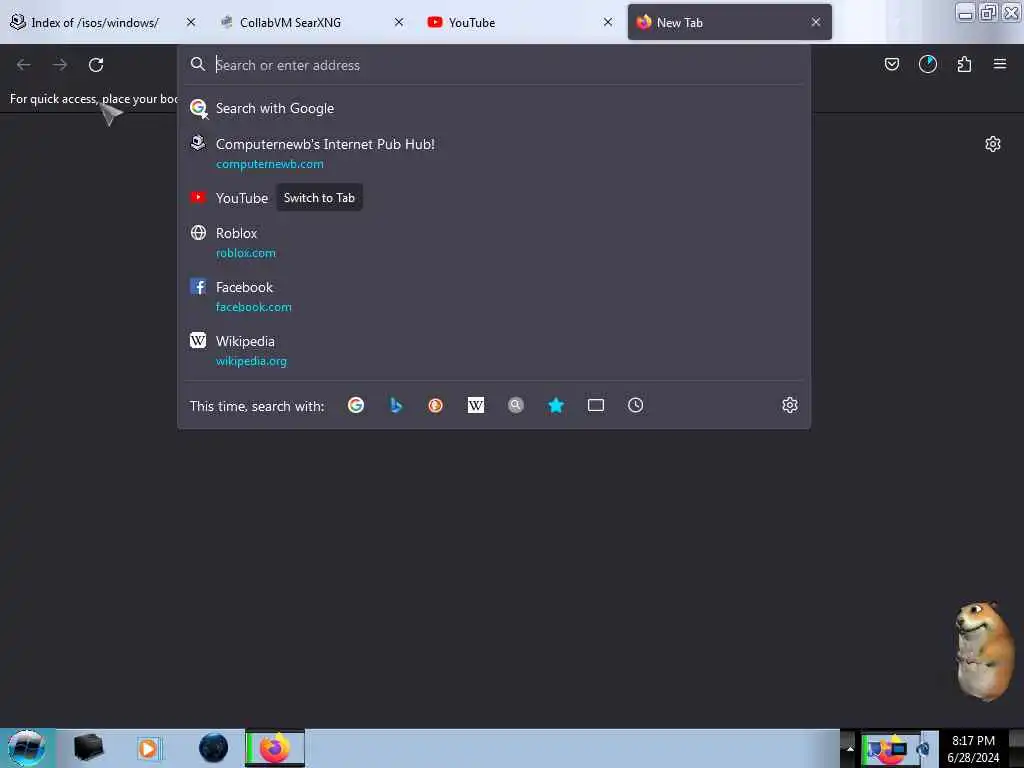Click the wikipedia.org link
This screenshot has height=768, width=1024.
tap(251, 361)
